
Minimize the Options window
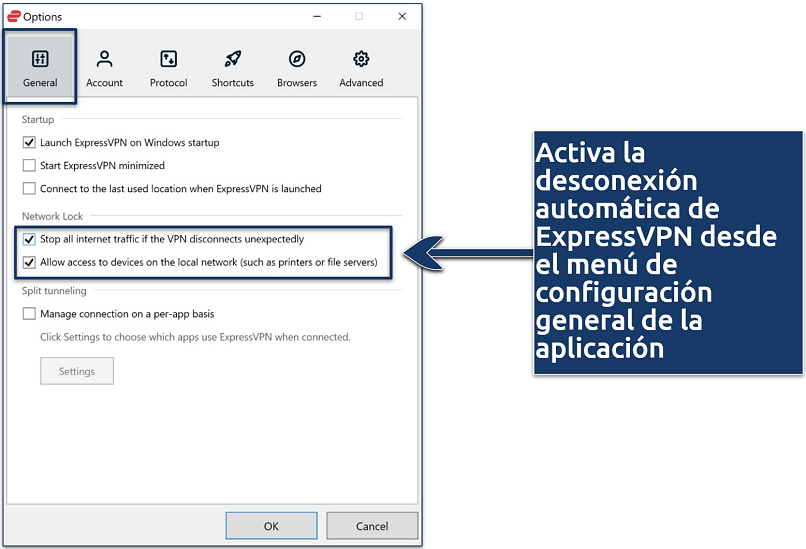click(317, 16)
